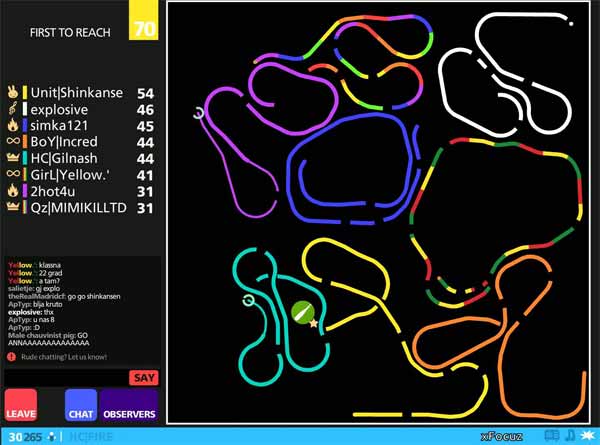The height and width of the screenshot is (445, 600).
Task: Click the crown icon beside HC|Gilnash
Action: point(14,159)
